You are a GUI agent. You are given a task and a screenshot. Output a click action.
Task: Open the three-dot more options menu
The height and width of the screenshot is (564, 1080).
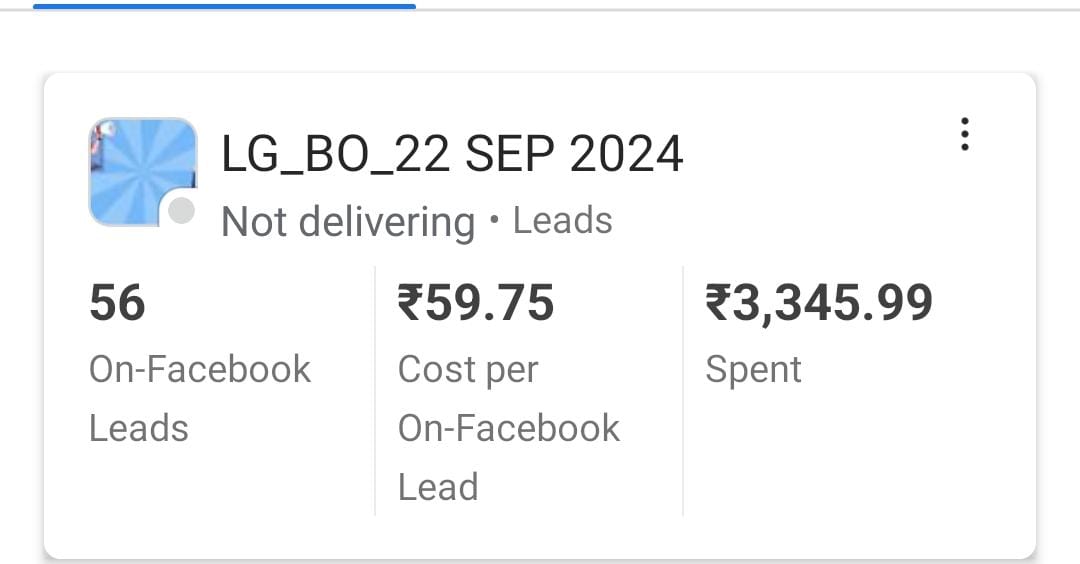pos(964,134)
